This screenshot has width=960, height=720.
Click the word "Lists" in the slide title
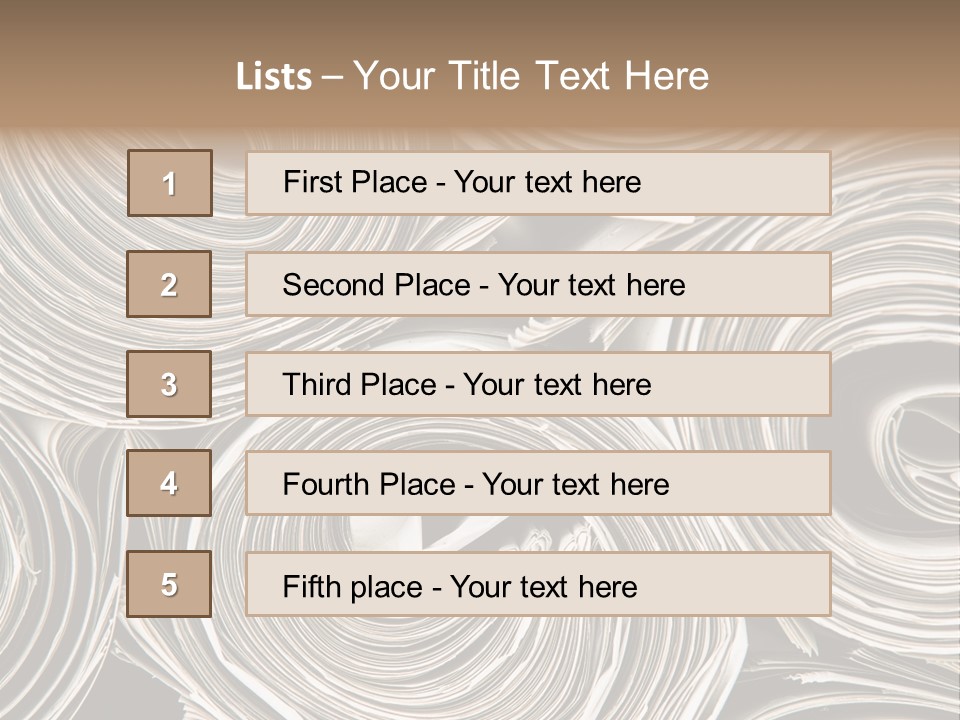coord(273,77)
